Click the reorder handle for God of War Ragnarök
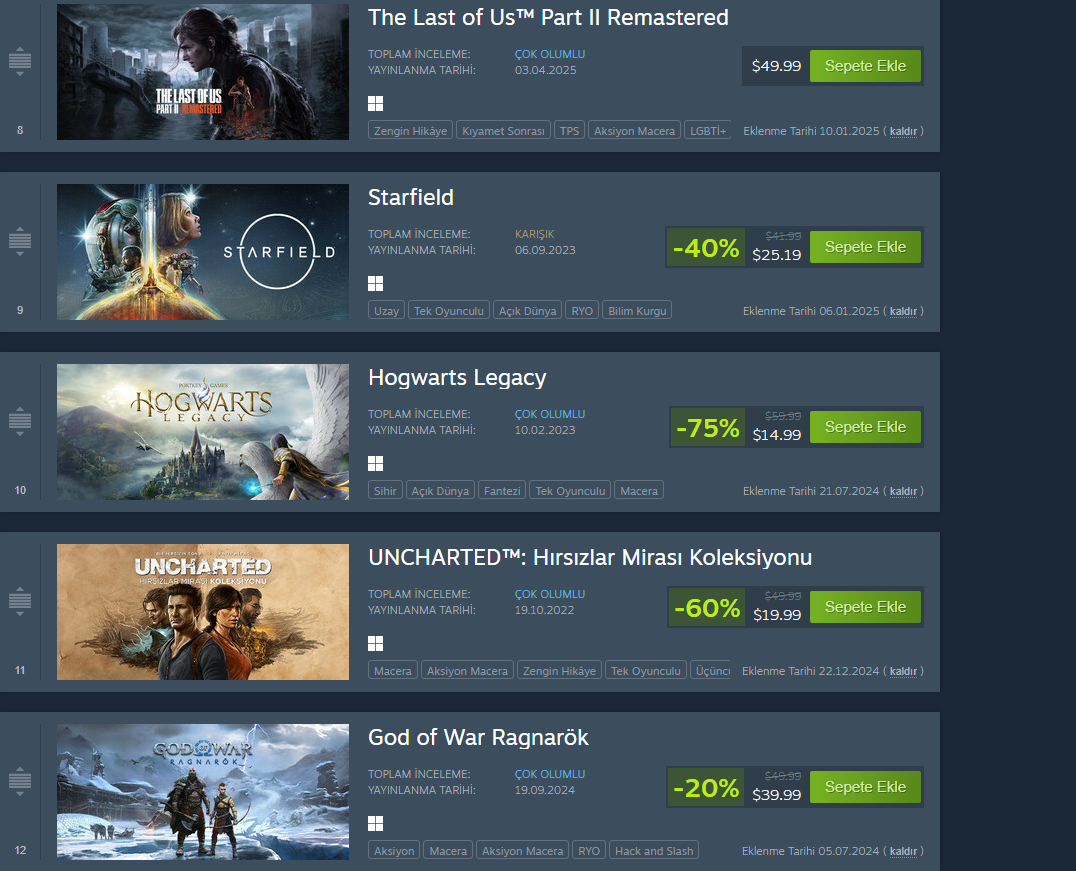 click(20, 781)
